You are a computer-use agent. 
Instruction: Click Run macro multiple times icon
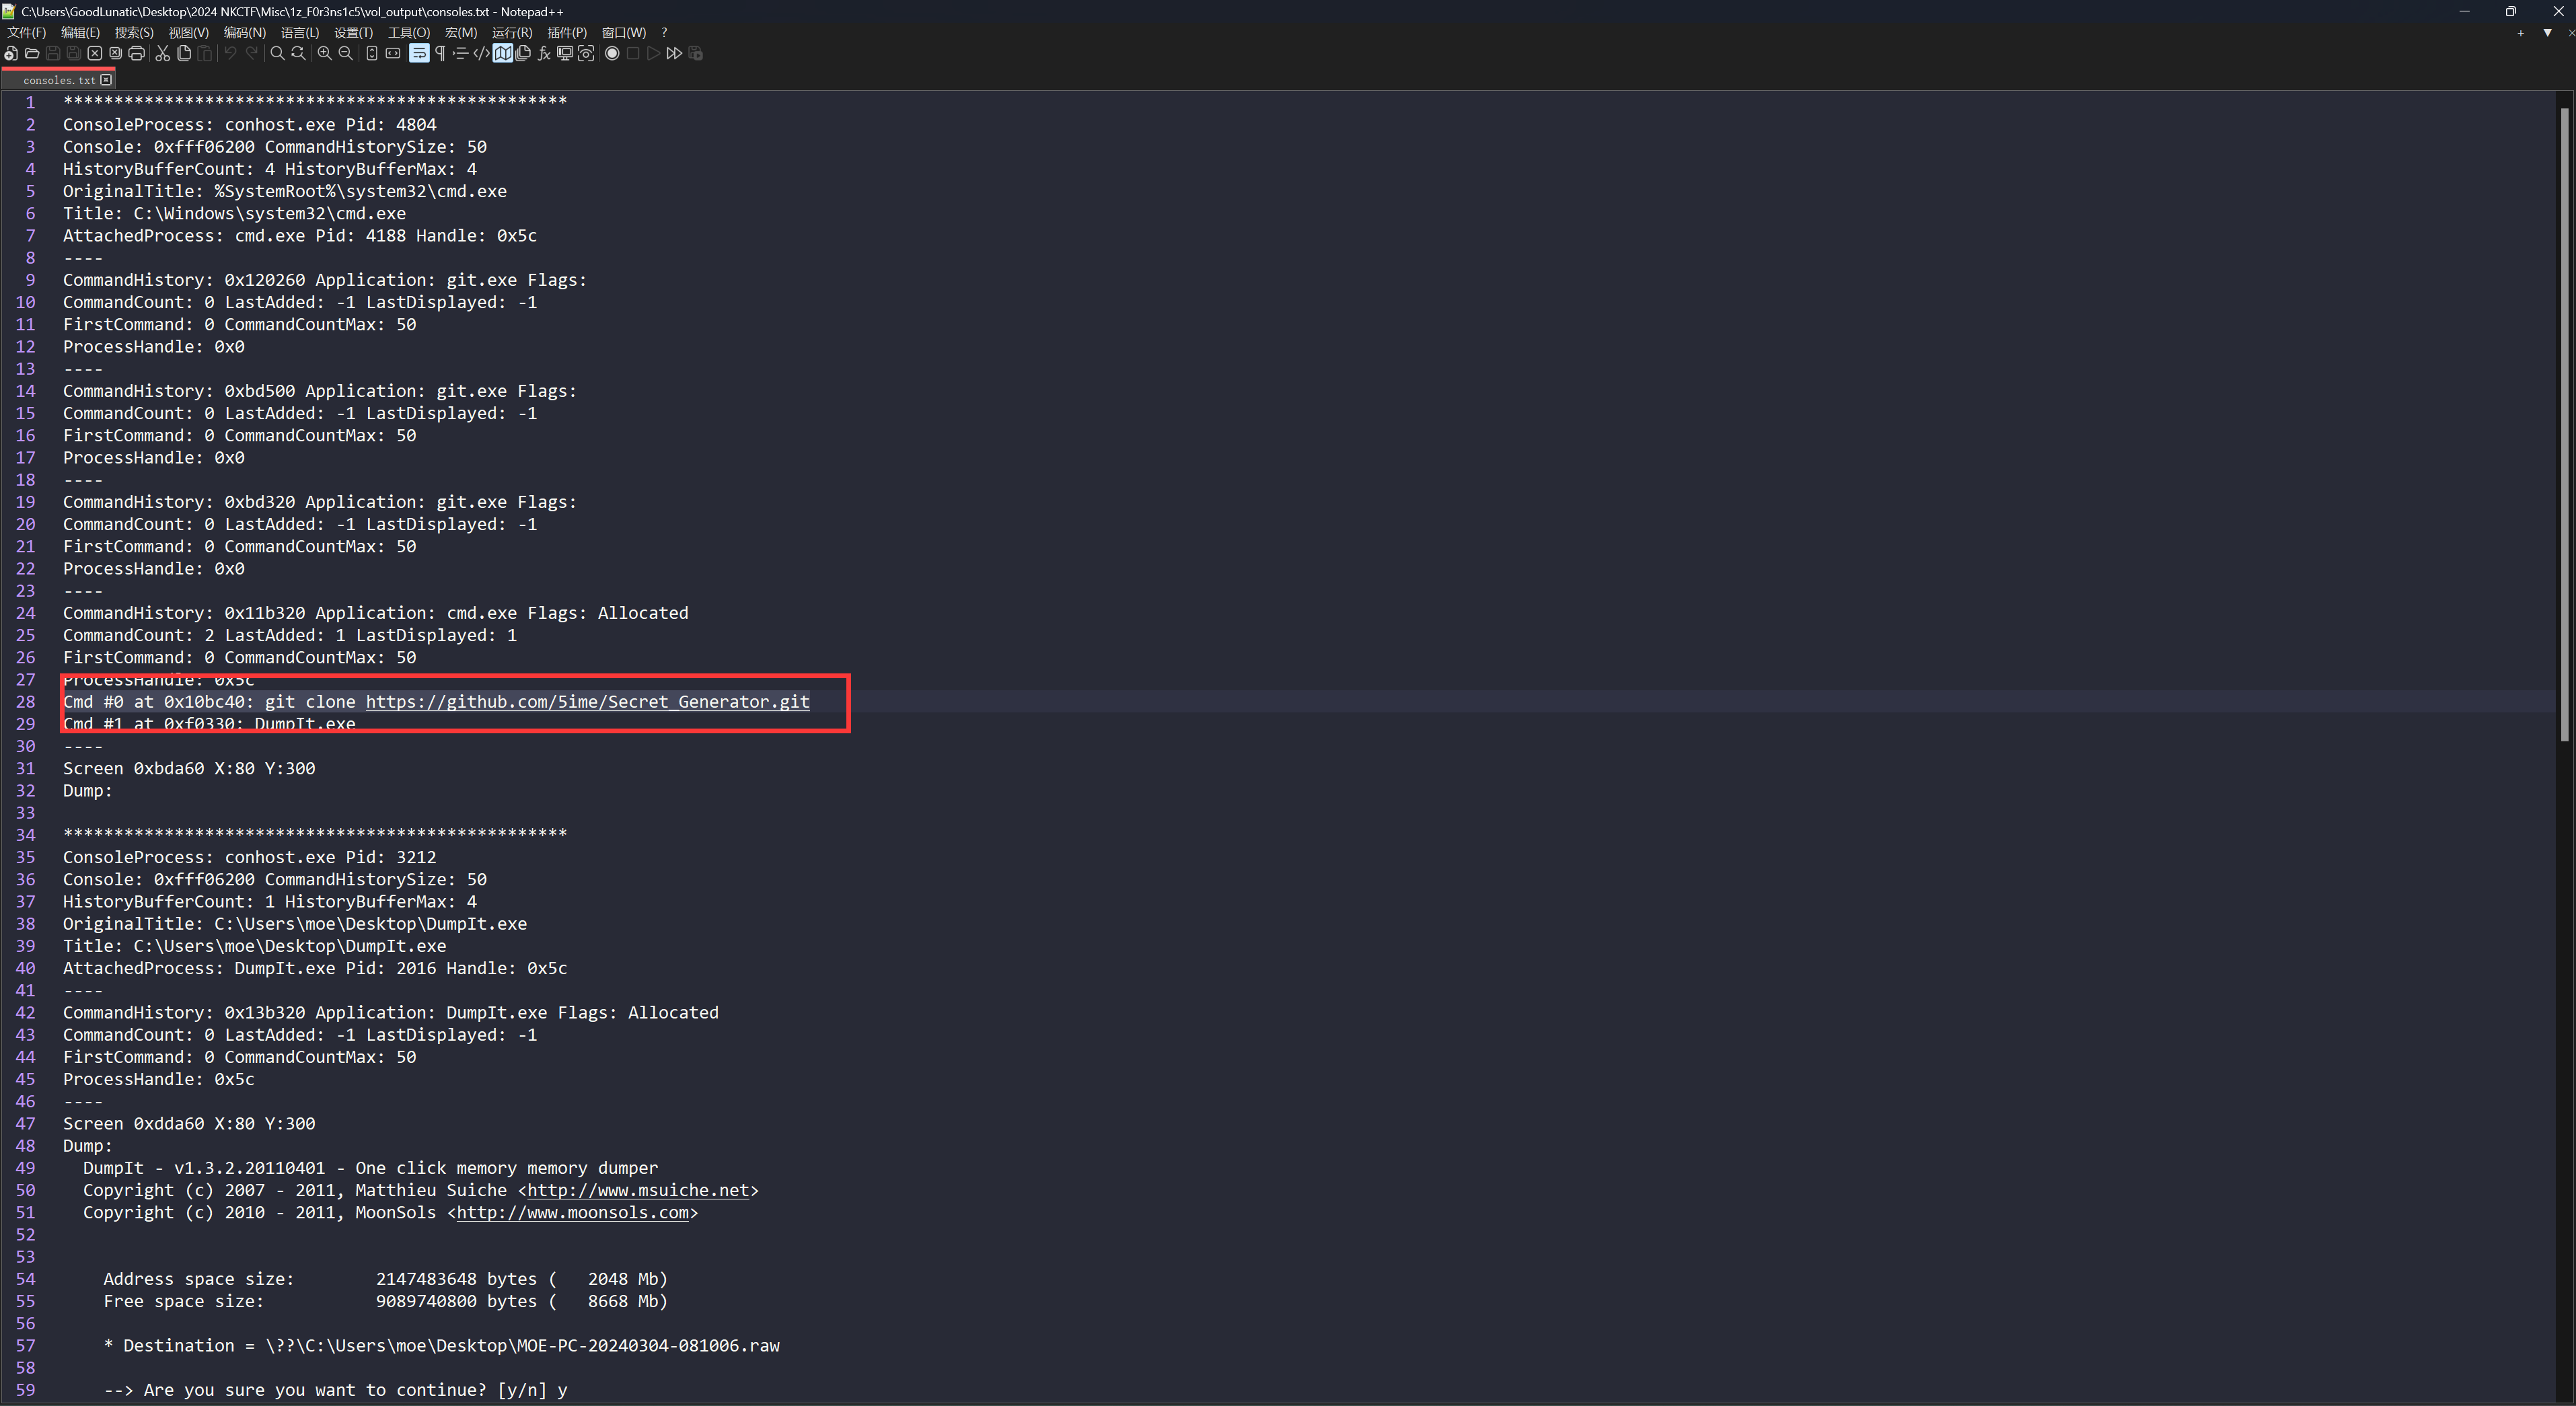(x=674, y=53)
